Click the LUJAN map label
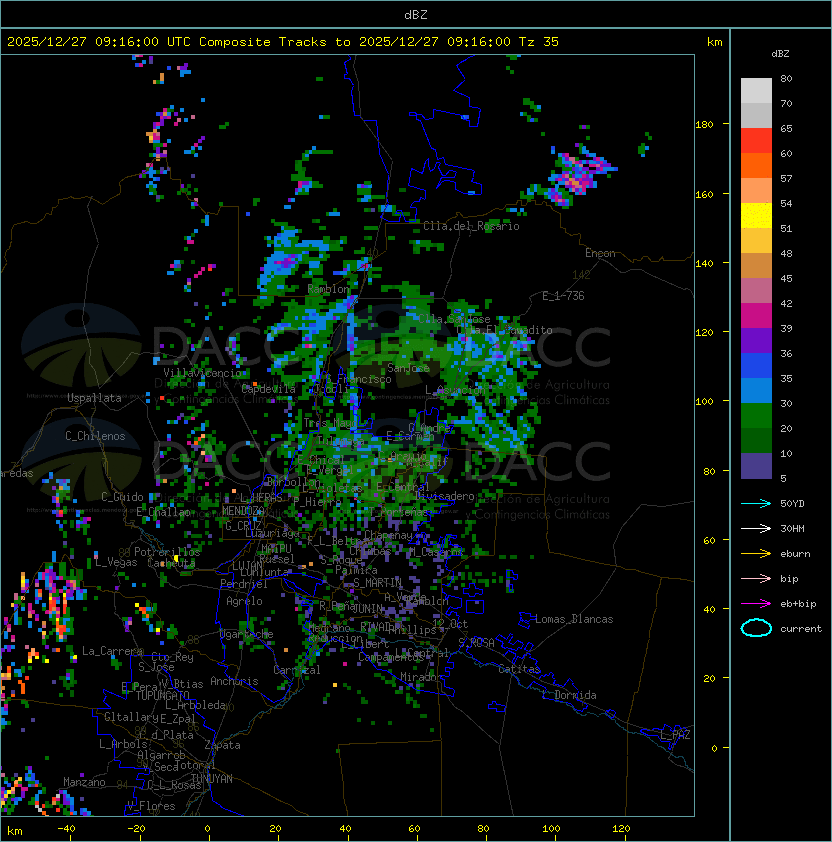The image size is (832, 842). pos(248,566)
